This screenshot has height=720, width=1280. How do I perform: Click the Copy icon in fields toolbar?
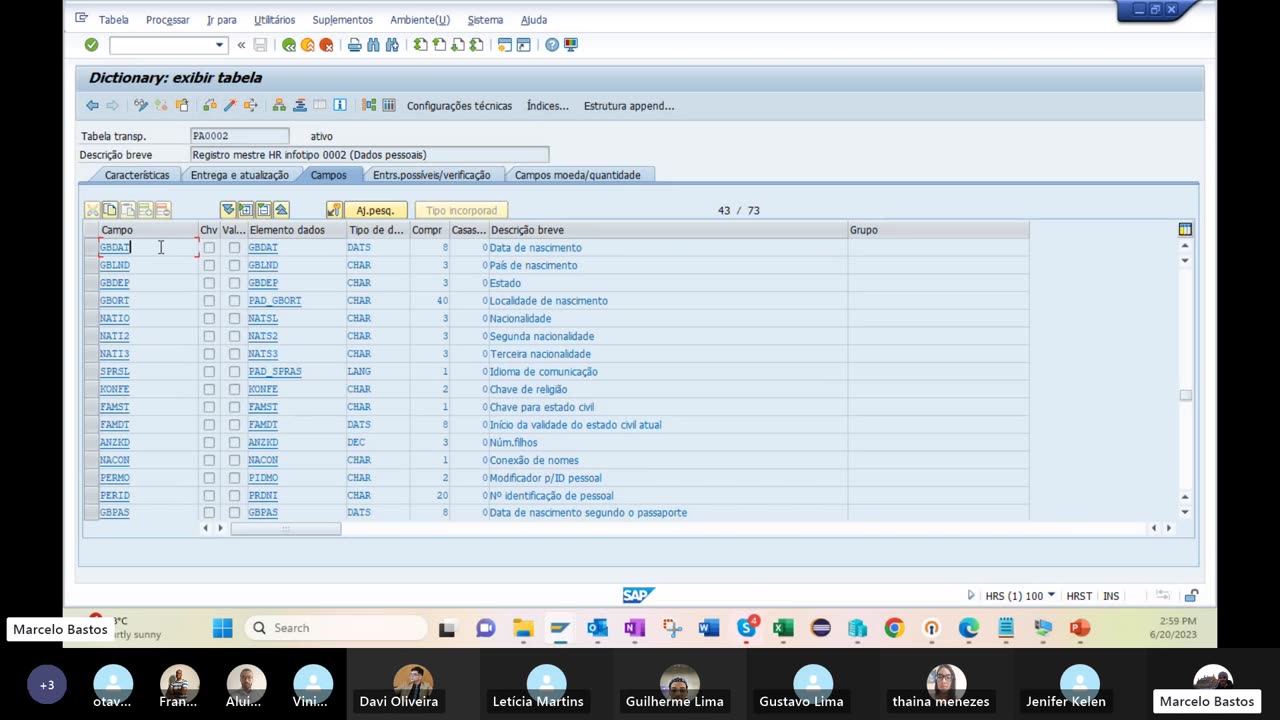tap(110, 210)
